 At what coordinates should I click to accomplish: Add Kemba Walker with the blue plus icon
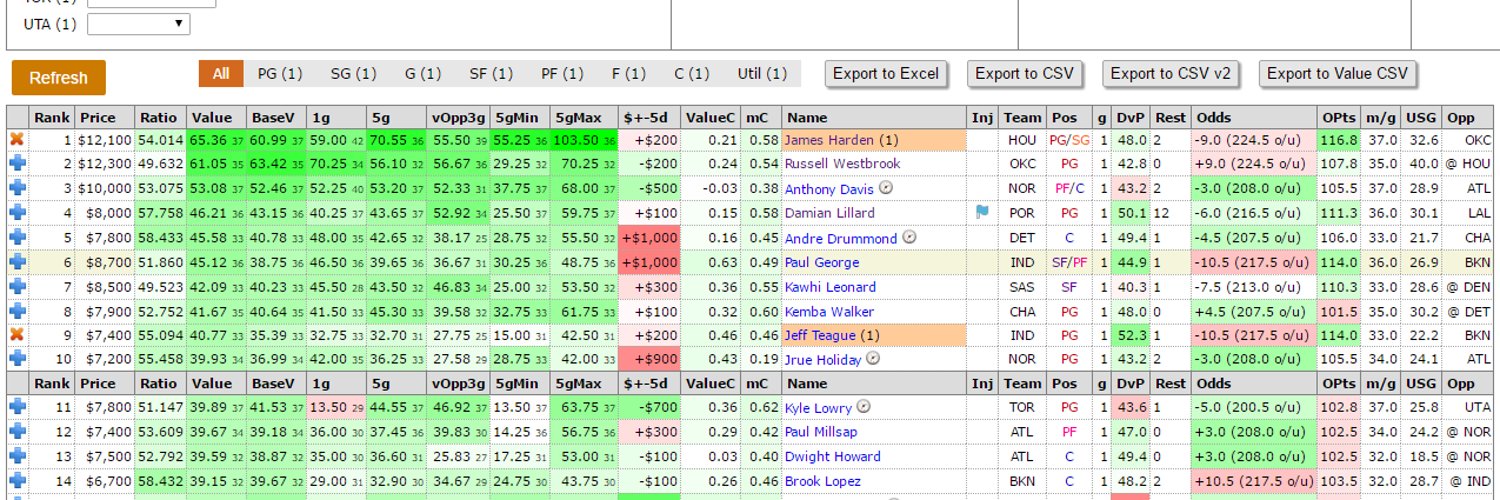click(x=17, y=311)
